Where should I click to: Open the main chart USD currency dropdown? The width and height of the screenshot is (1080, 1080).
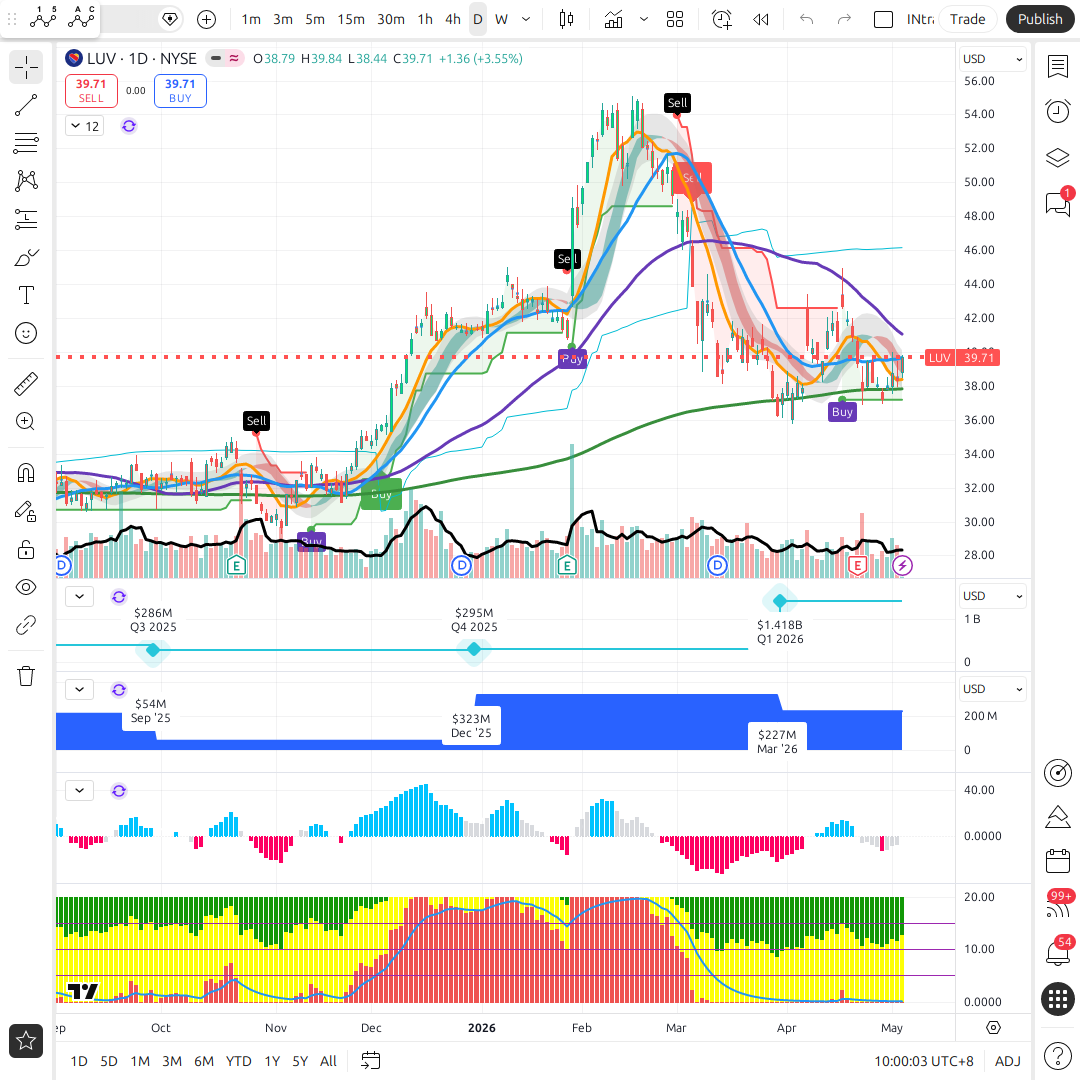click(x=992, y=59)
